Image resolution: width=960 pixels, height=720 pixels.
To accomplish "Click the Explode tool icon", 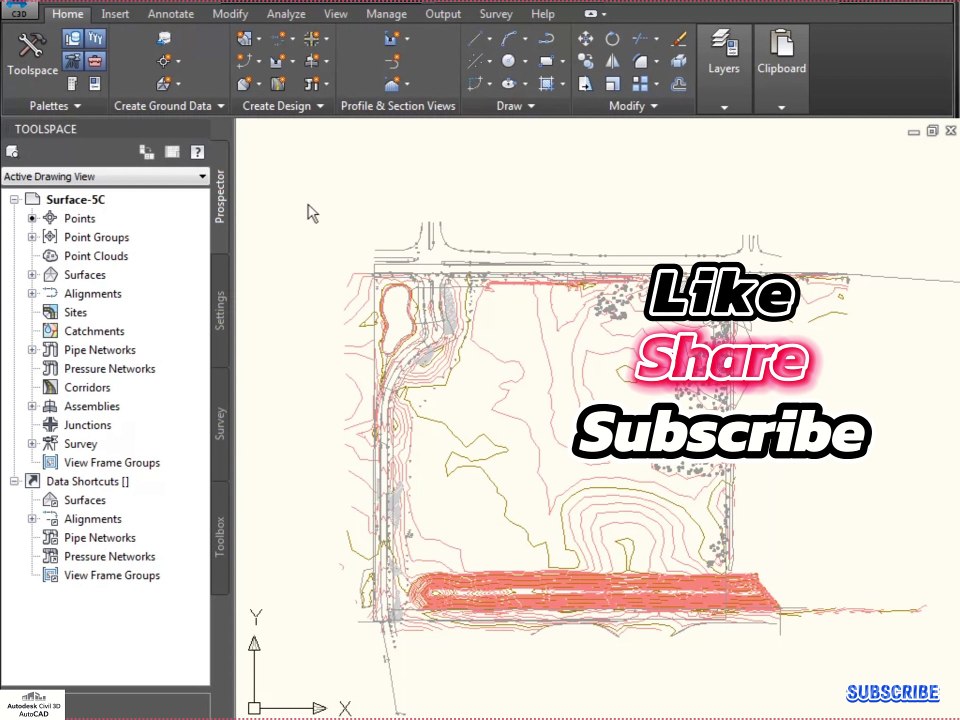I will click(678, 61).
